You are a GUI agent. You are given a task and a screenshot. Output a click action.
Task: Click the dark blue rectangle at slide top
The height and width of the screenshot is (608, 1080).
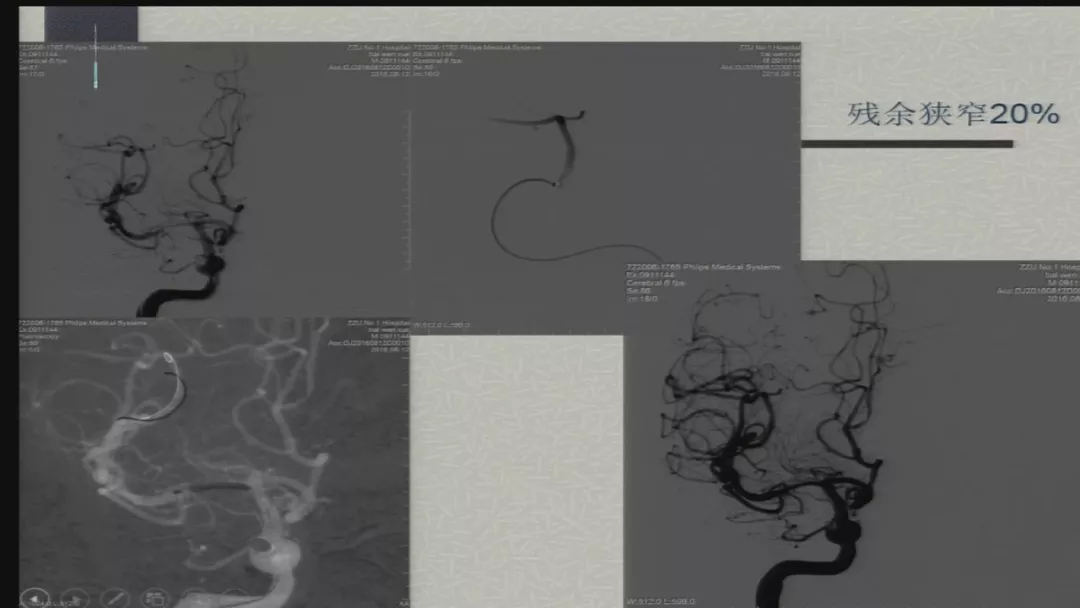tap(91, 22)
